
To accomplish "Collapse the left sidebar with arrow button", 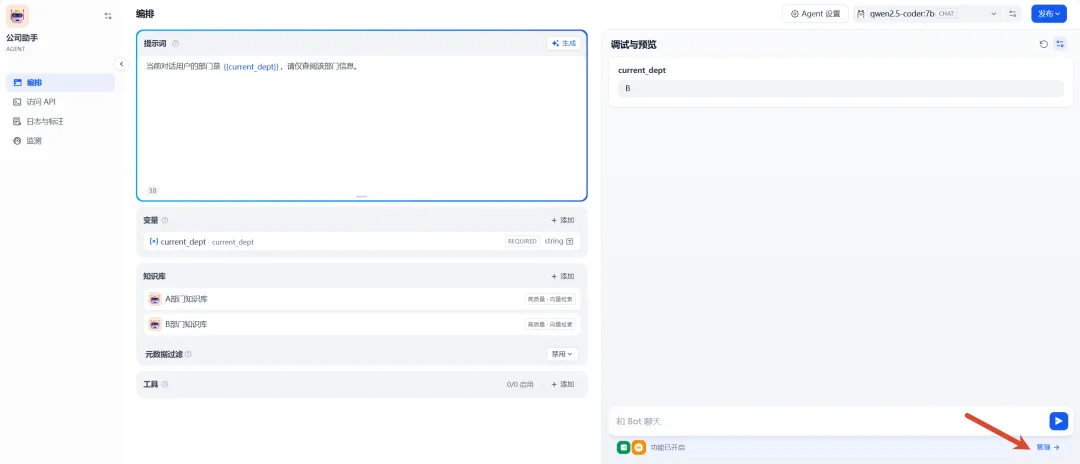I will 121,64.
